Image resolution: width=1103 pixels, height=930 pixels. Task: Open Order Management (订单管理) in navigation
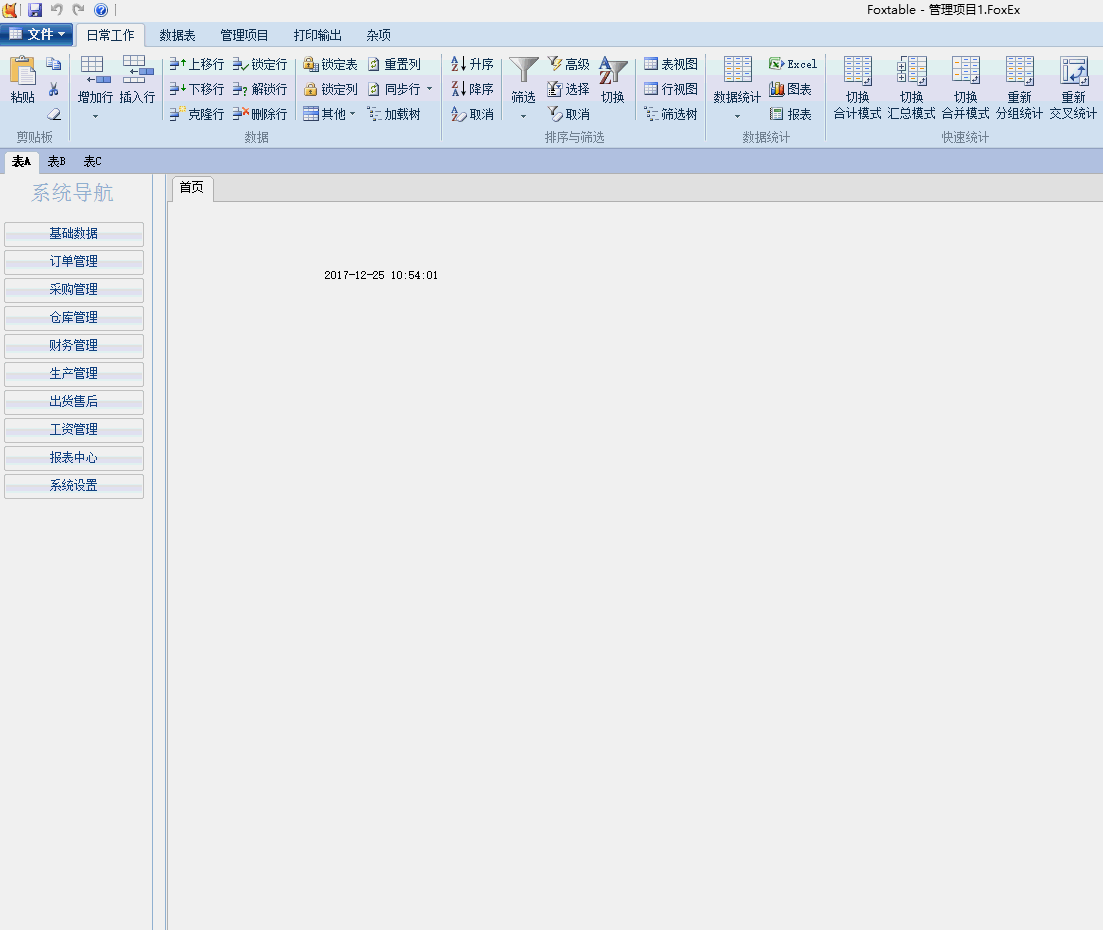[74, 262]
